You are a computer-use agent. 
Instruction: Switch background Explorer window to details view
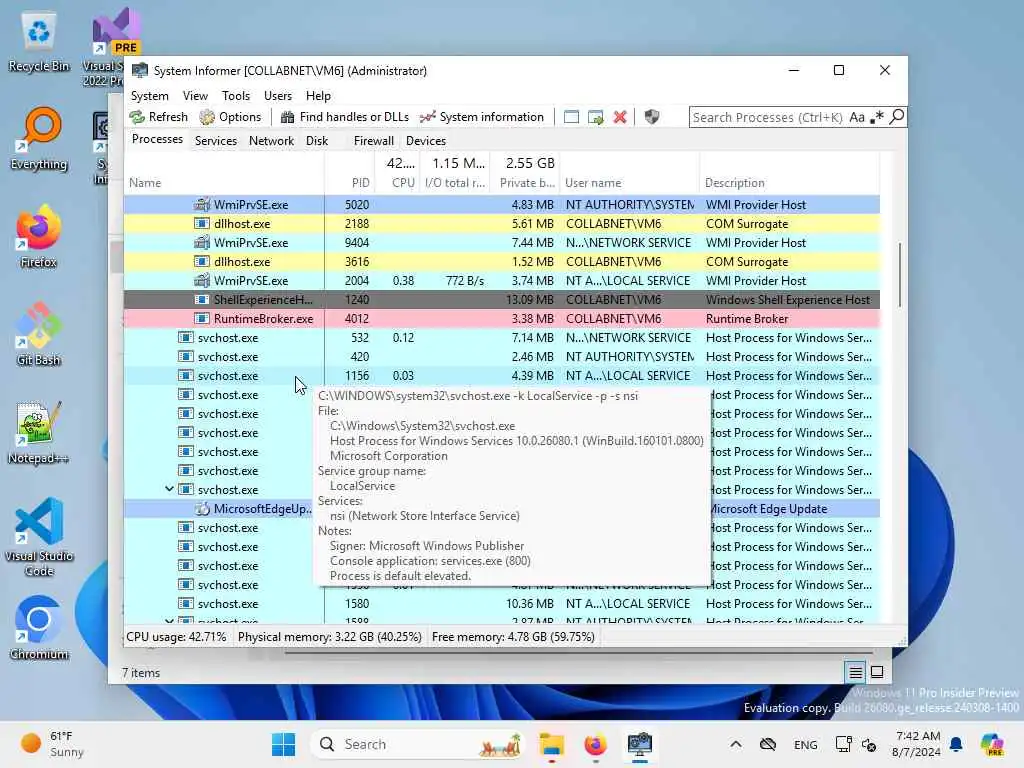tap(856, 672)
